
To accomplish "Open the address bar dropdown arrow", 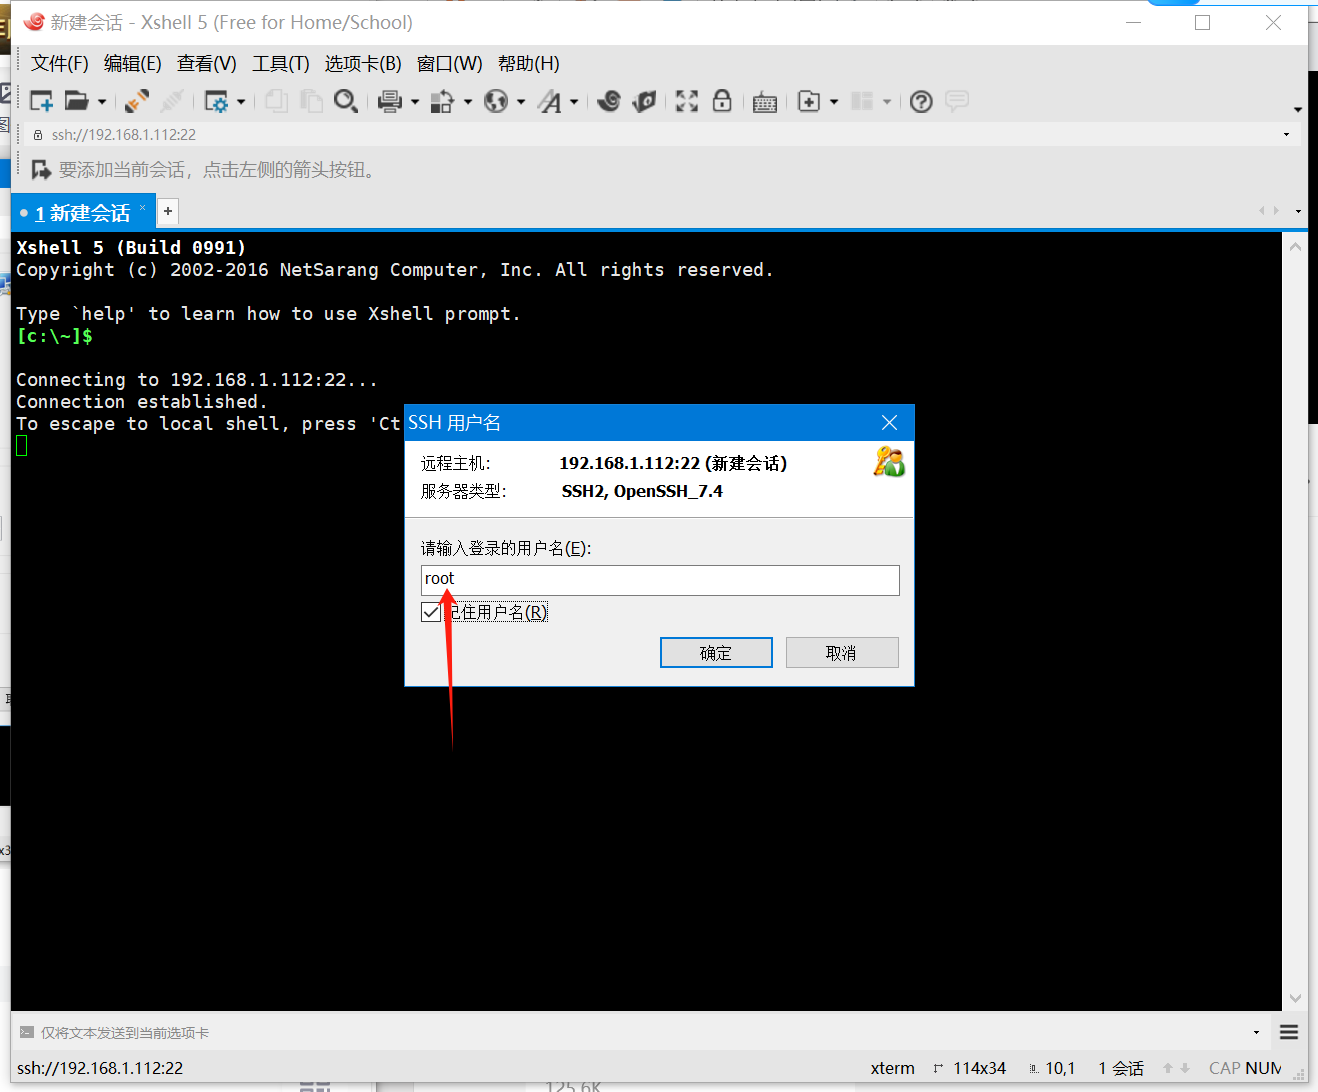I will (x=1286, y=134).
